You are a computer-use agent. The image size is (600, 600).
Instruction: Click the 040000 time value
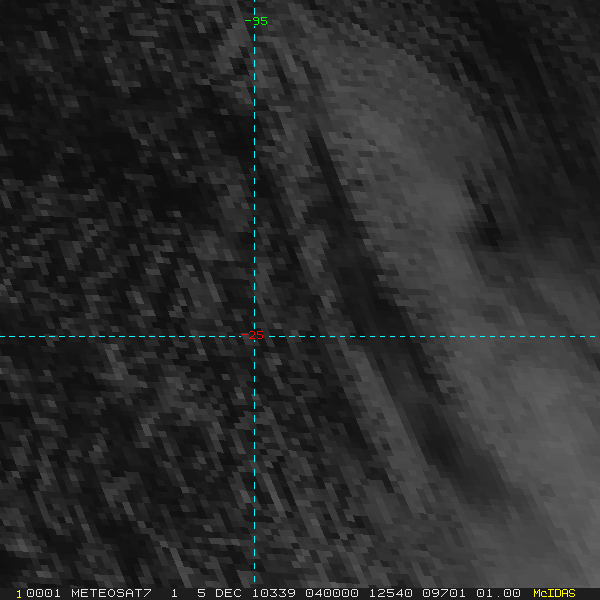point(332,593)
